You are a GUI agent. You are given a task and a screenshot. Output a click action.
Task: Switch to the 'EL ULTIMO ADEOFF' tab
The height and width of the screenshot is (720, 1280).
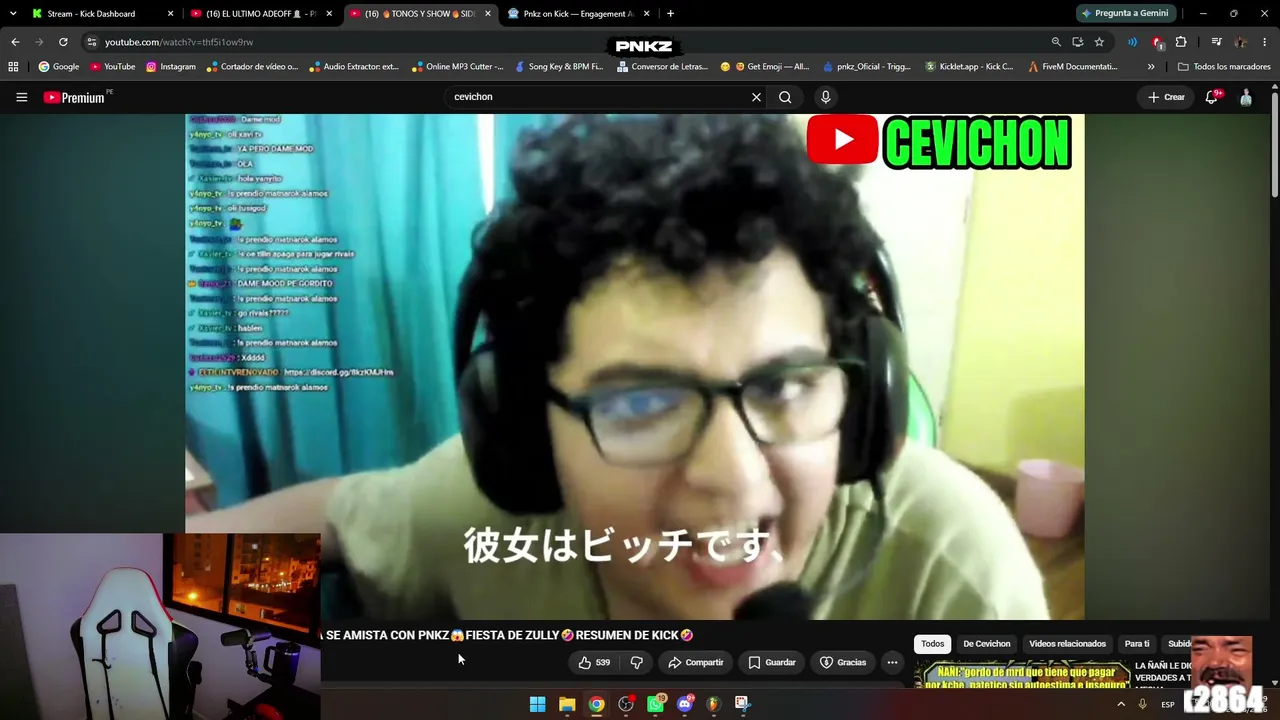tap(261, 14)
